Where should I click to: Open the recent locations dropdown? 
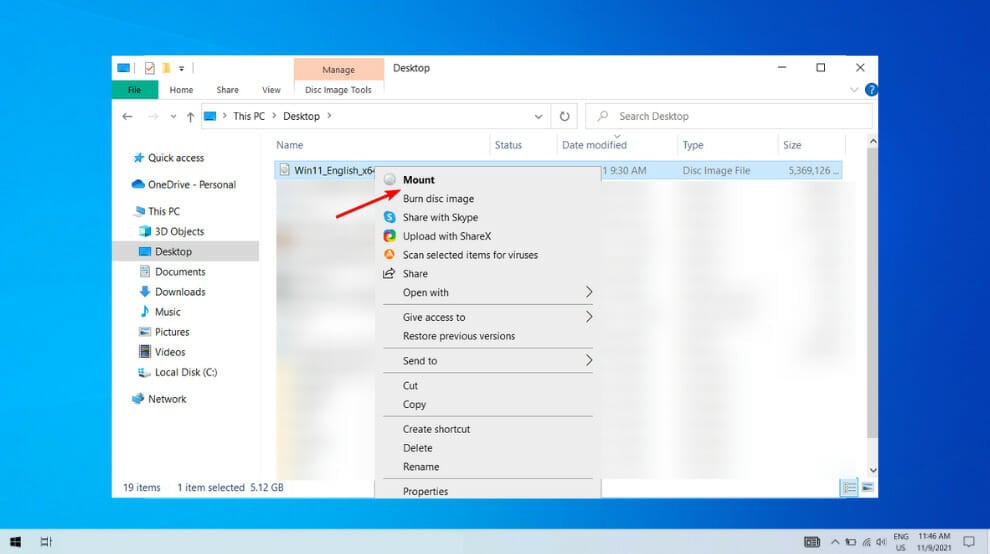pyautogui.click(x=173, y=116)
